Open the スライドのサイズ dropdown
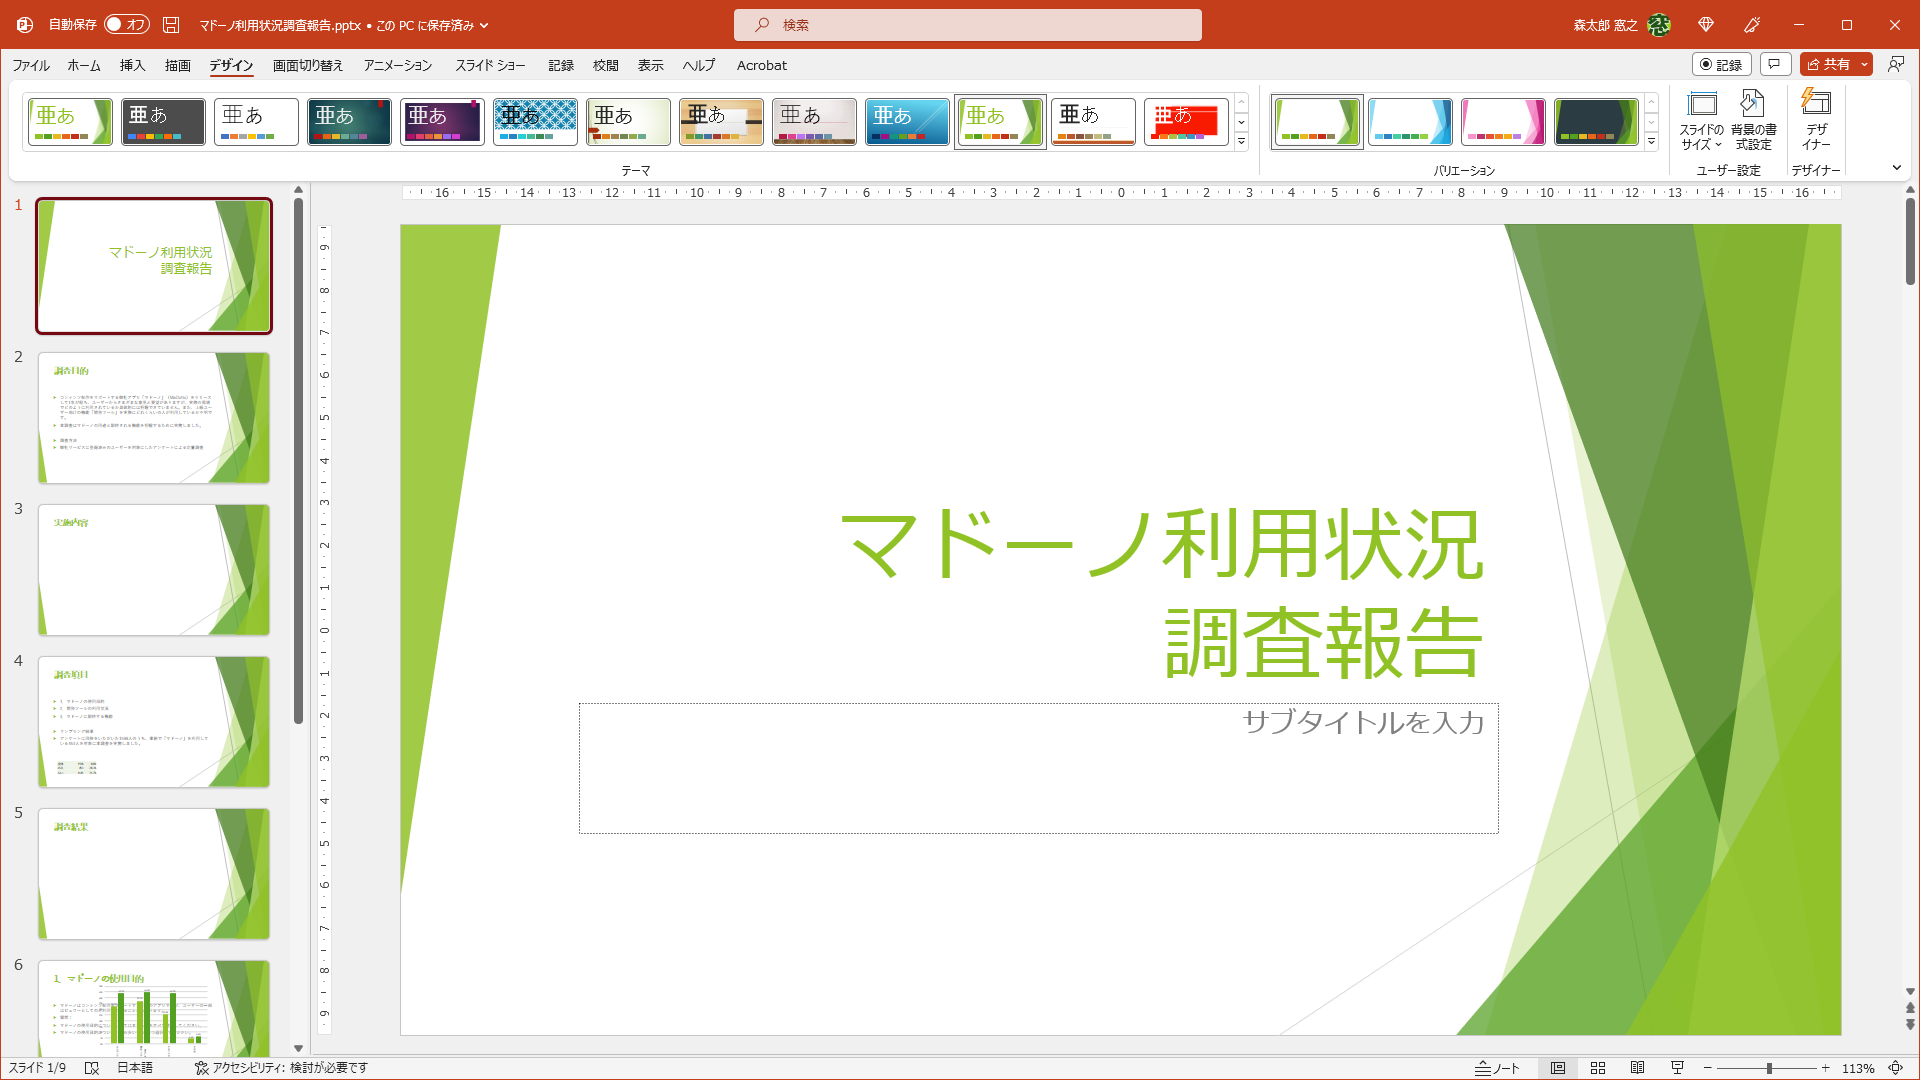Image resolution: width=1920 pixels, height=1080 pixels. 1703,120
